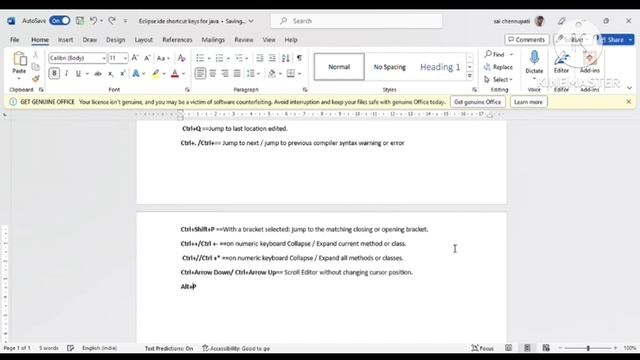This screenshot has height=360, width=640.
Task: Open the Customize Quick Access Toolbar dropdown
Action: pyautogui.click(x=125, y=21)
